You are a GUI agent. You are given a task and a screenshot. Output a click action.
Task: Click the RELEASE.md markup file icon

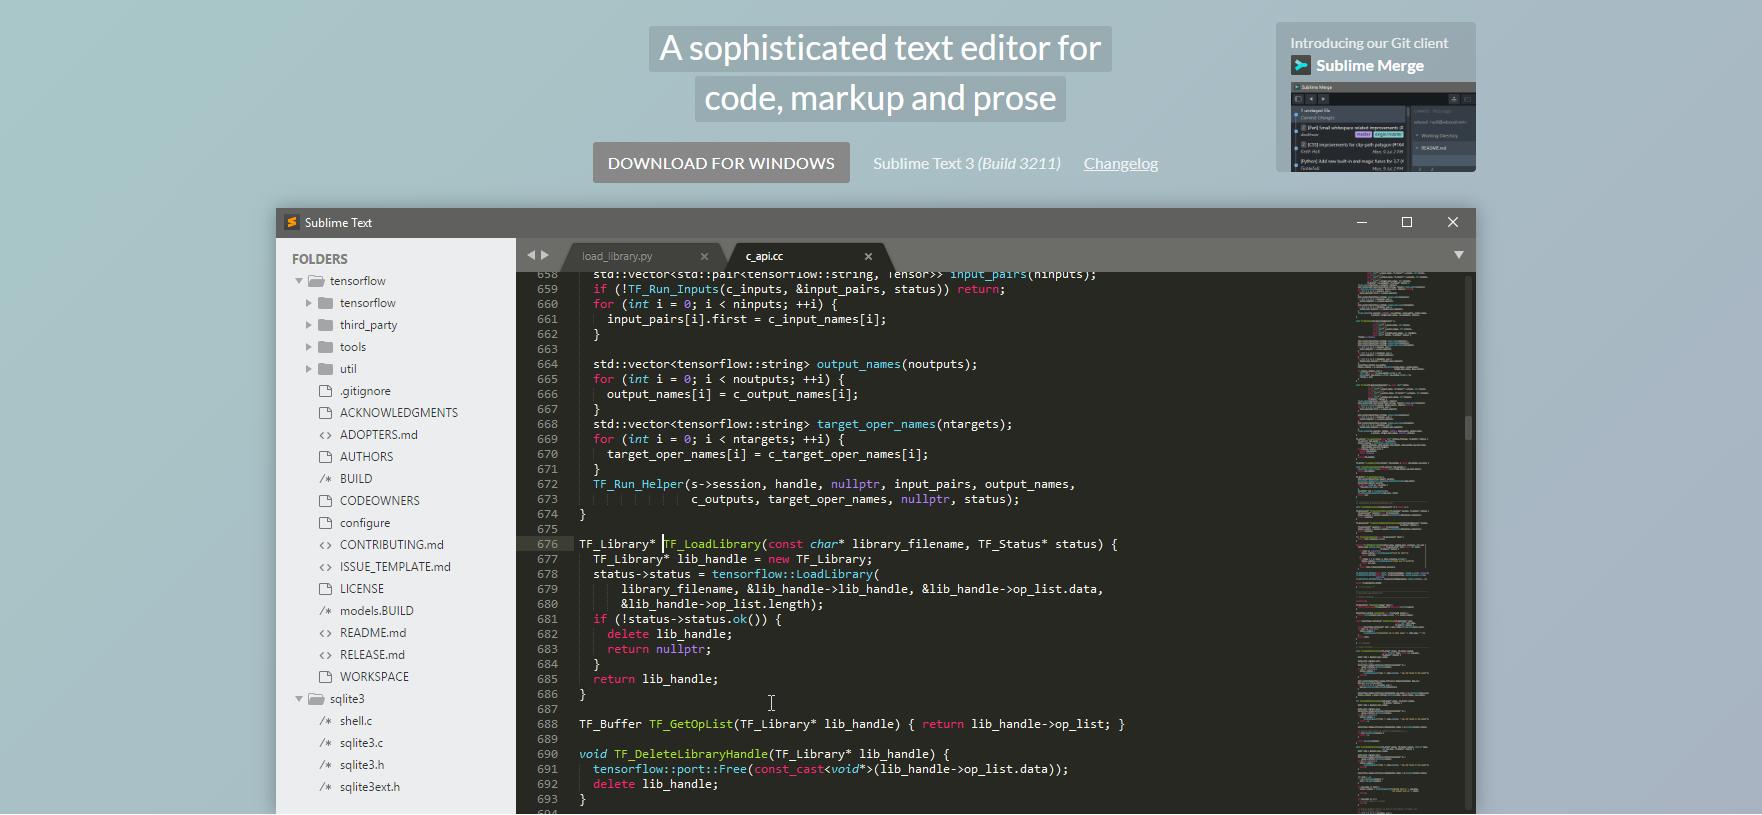pos(325,655)
